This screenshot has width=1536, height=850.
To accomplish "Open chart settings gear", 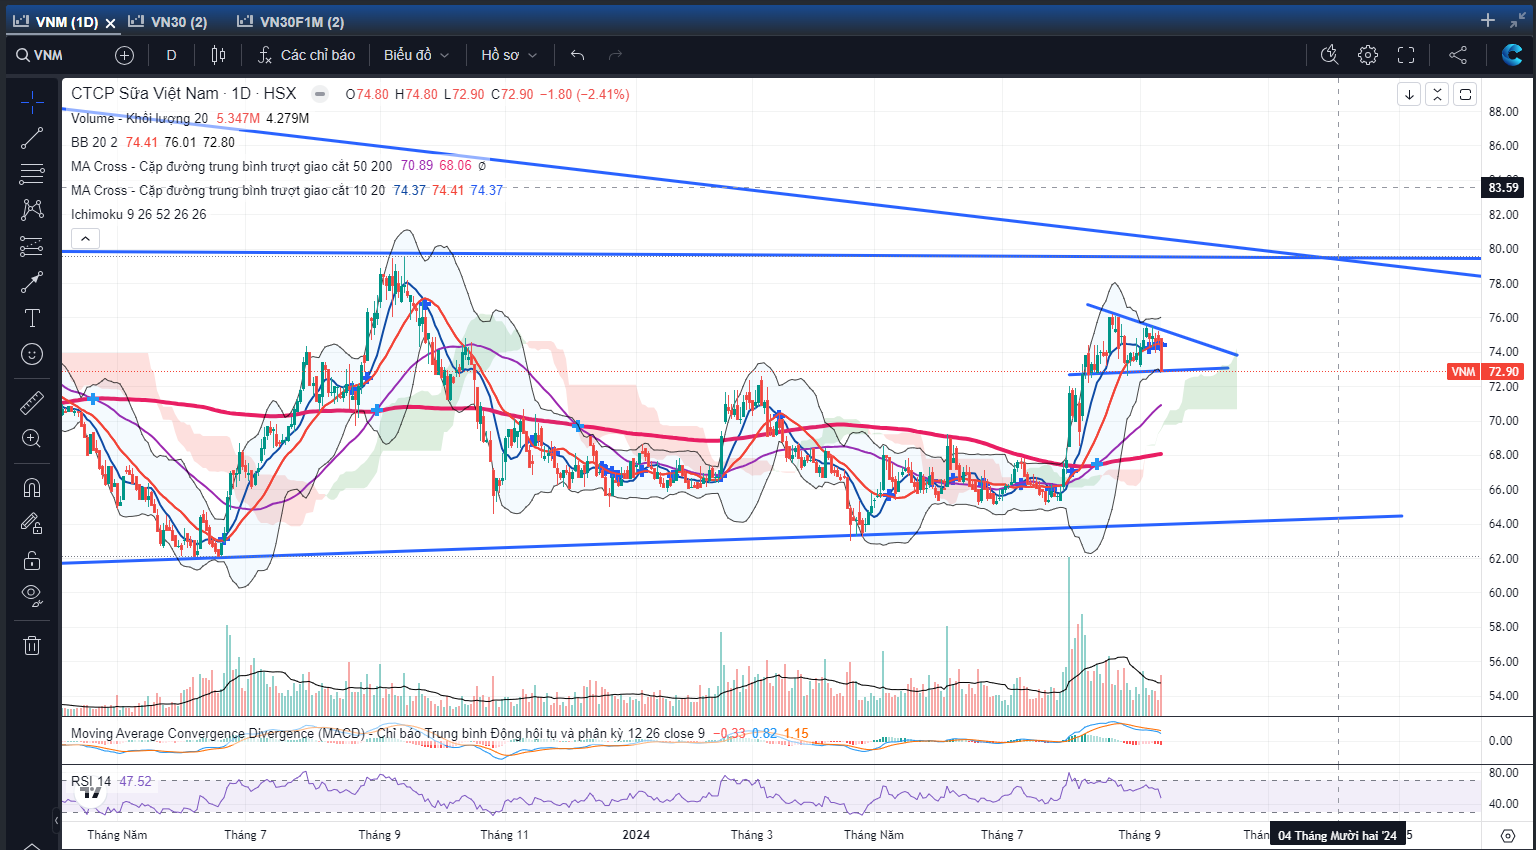I will click(1368, 55).
